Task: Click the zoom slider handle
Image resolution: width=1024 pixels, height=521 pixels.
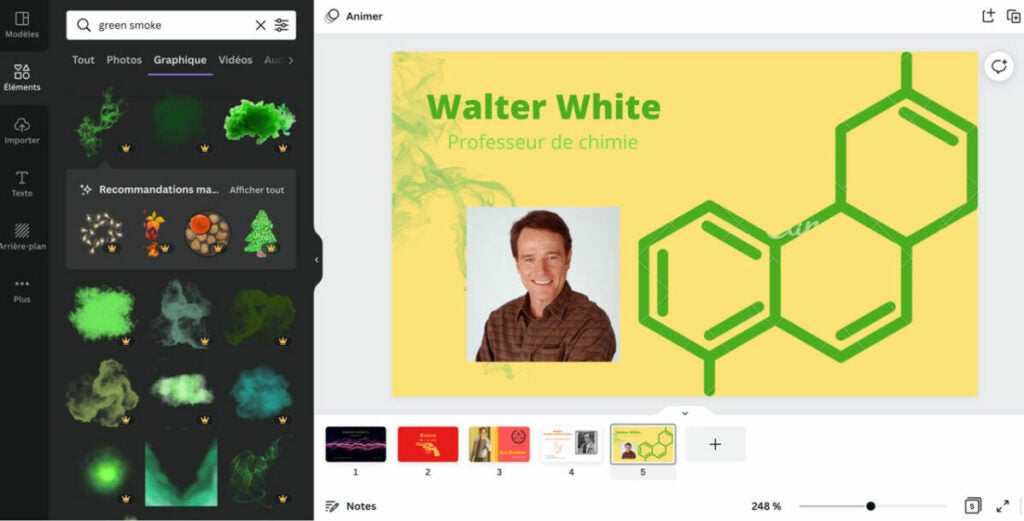Action: point(871,506)
